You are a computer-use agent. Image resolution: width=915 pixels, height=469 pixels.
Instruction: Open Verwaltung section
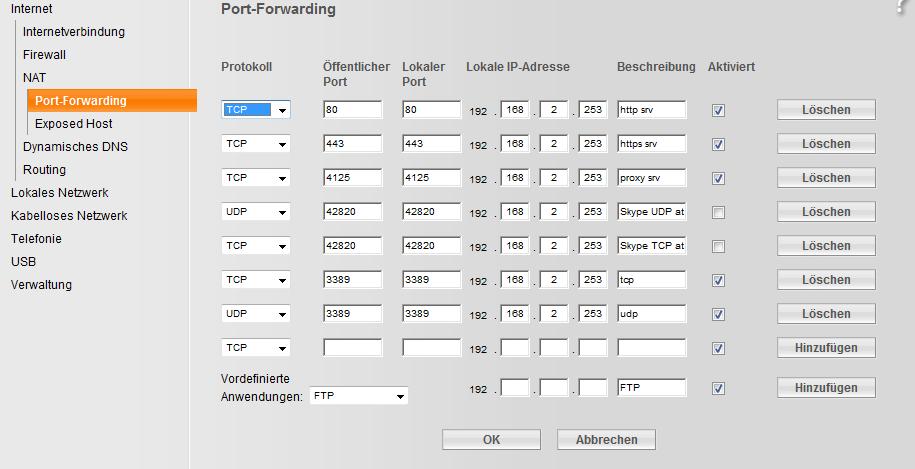click(41, 285)
